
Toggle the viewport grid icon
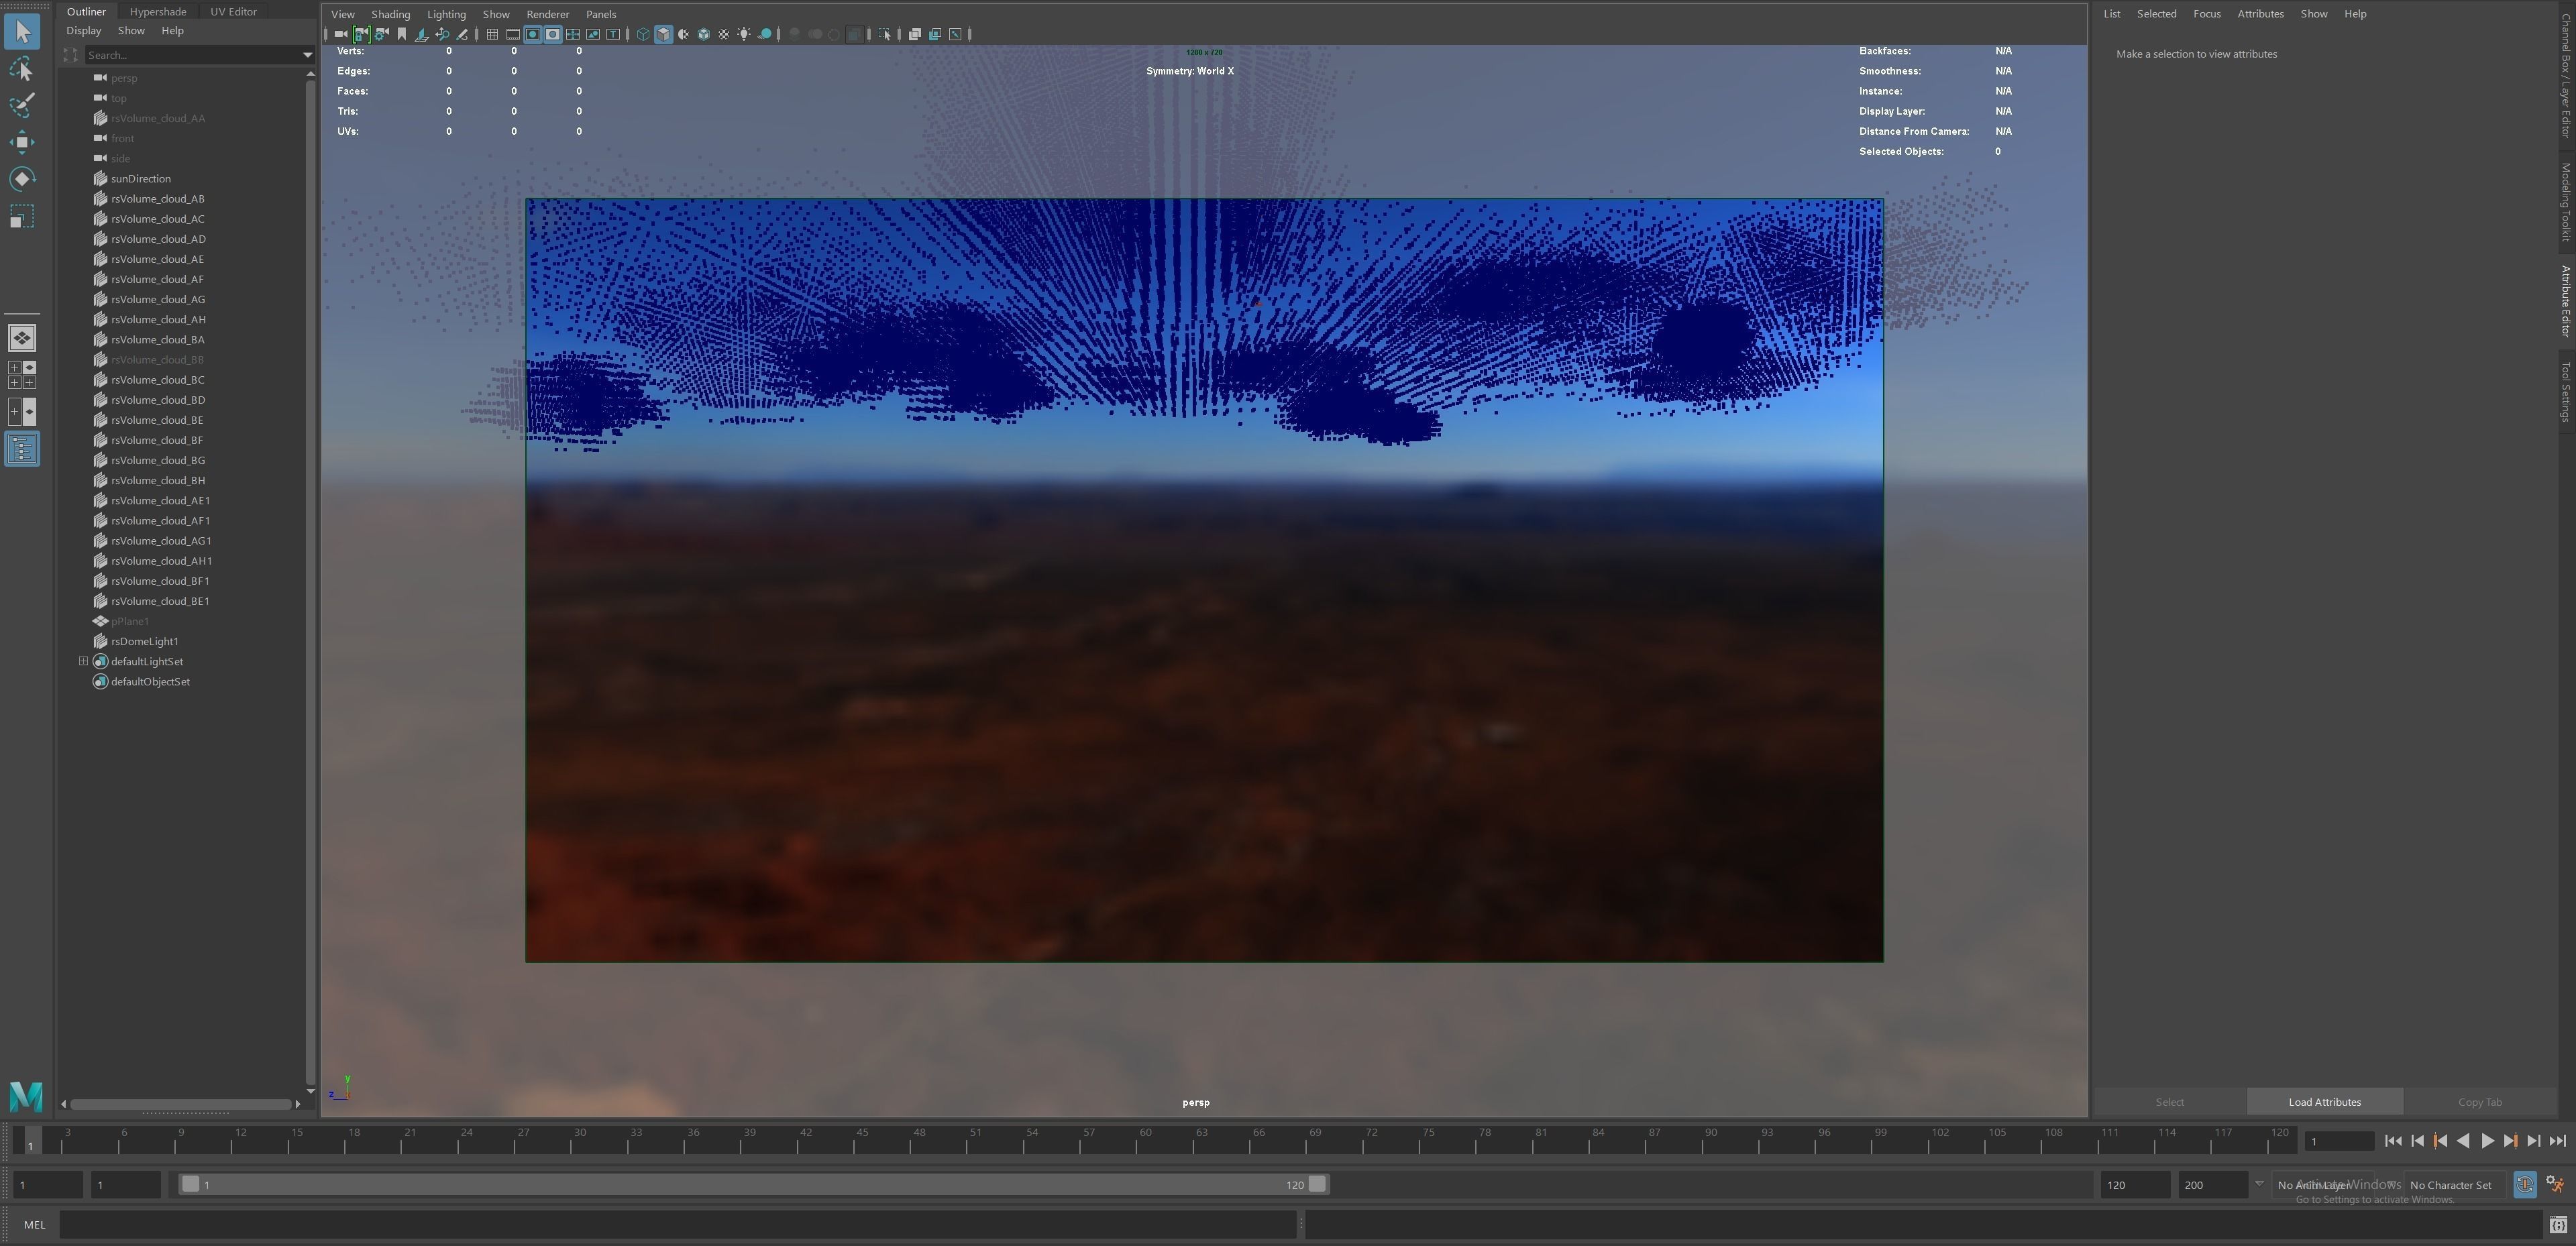pyautogui.click(x=492, y=34)
